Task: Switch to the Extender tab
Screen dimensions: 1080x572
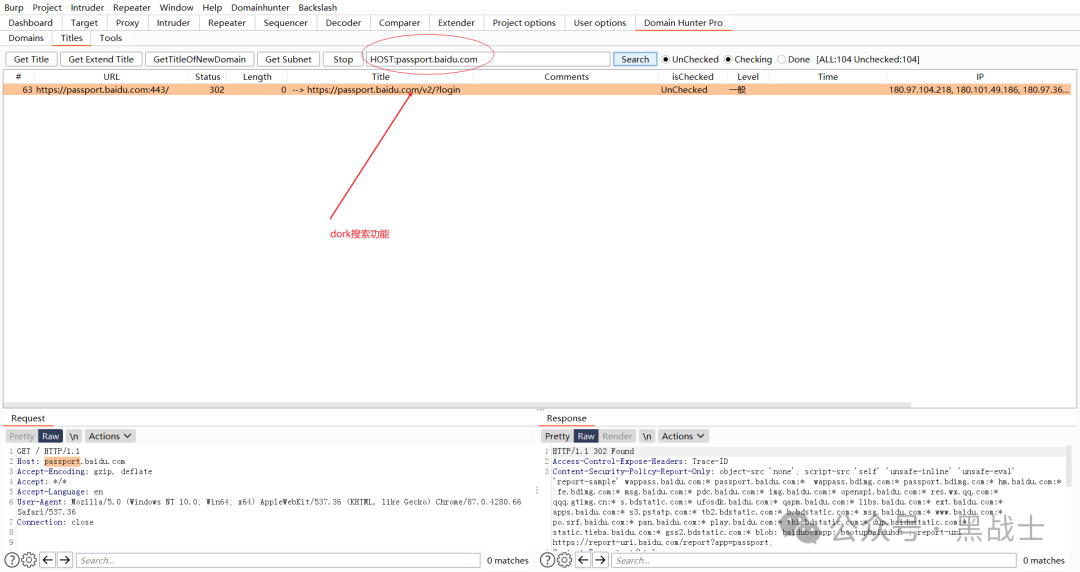Action: [456, 23]
